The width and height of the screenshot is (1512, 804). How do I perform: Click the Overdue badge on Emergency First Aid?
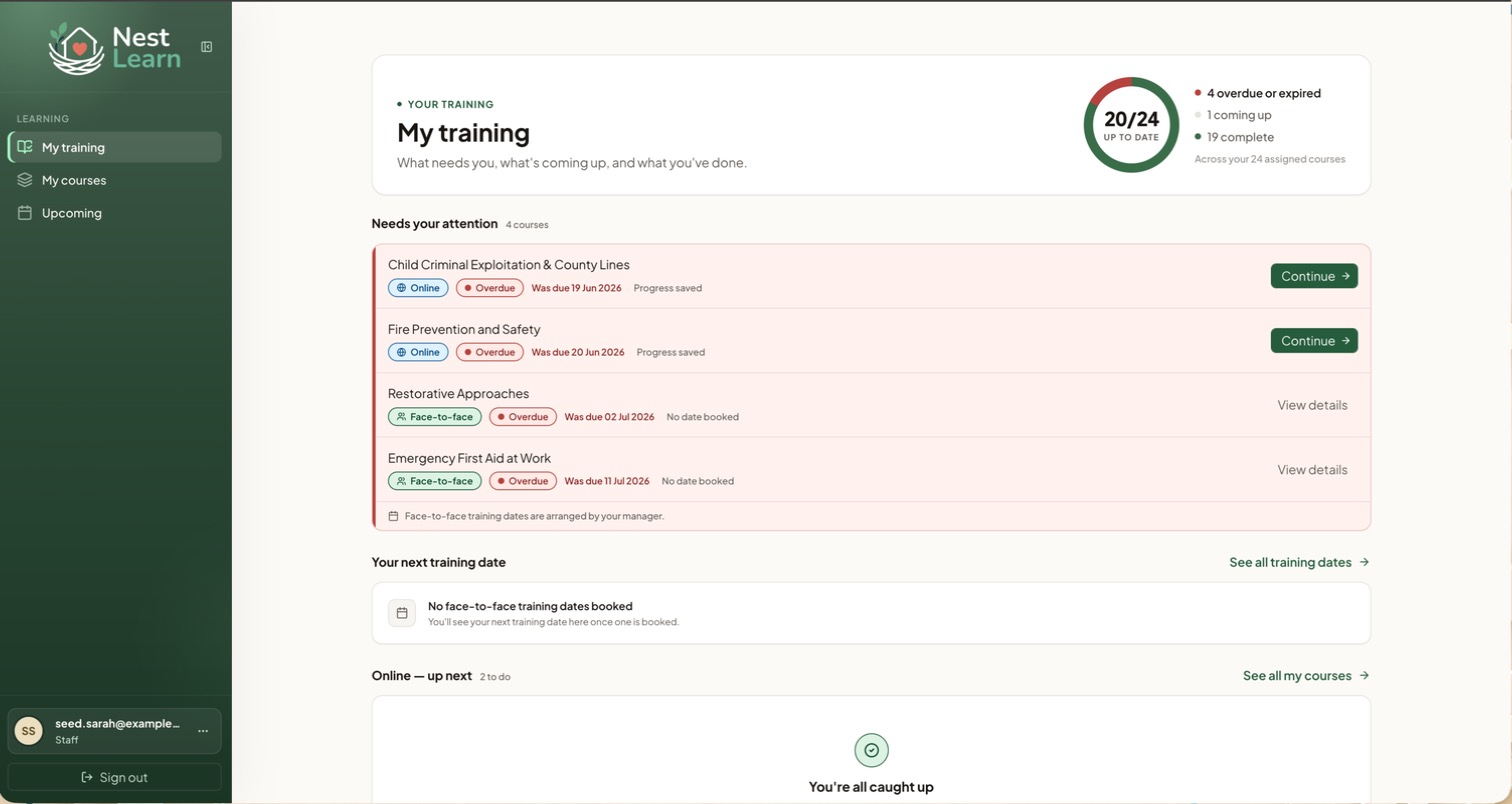pos(523,481)
